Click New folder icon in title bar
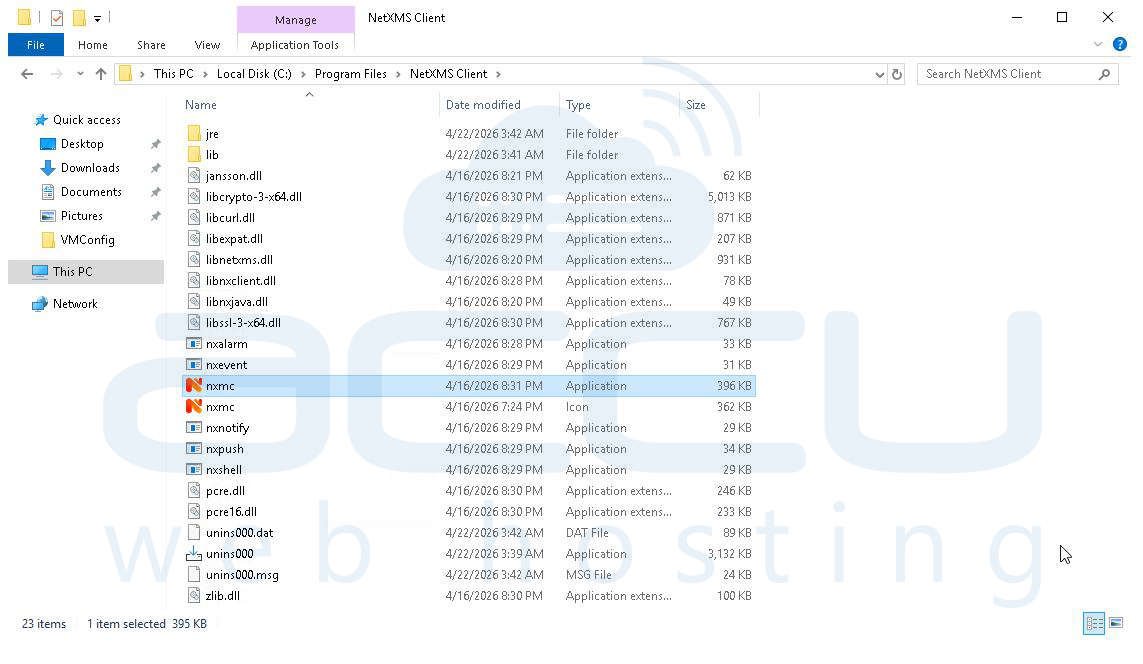Viewport: 1143px width, 664px height. click(x=79, y=17)
